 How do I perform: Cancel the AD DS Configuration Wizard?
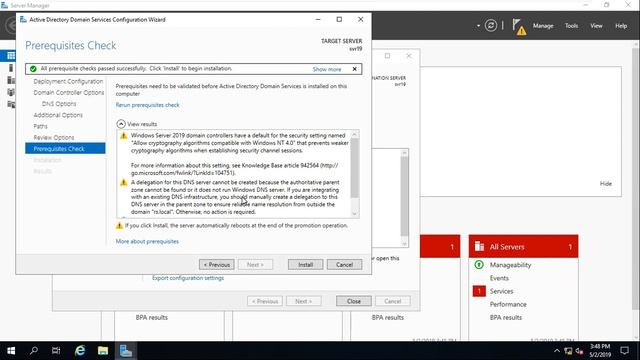click(x=344, y=264)
